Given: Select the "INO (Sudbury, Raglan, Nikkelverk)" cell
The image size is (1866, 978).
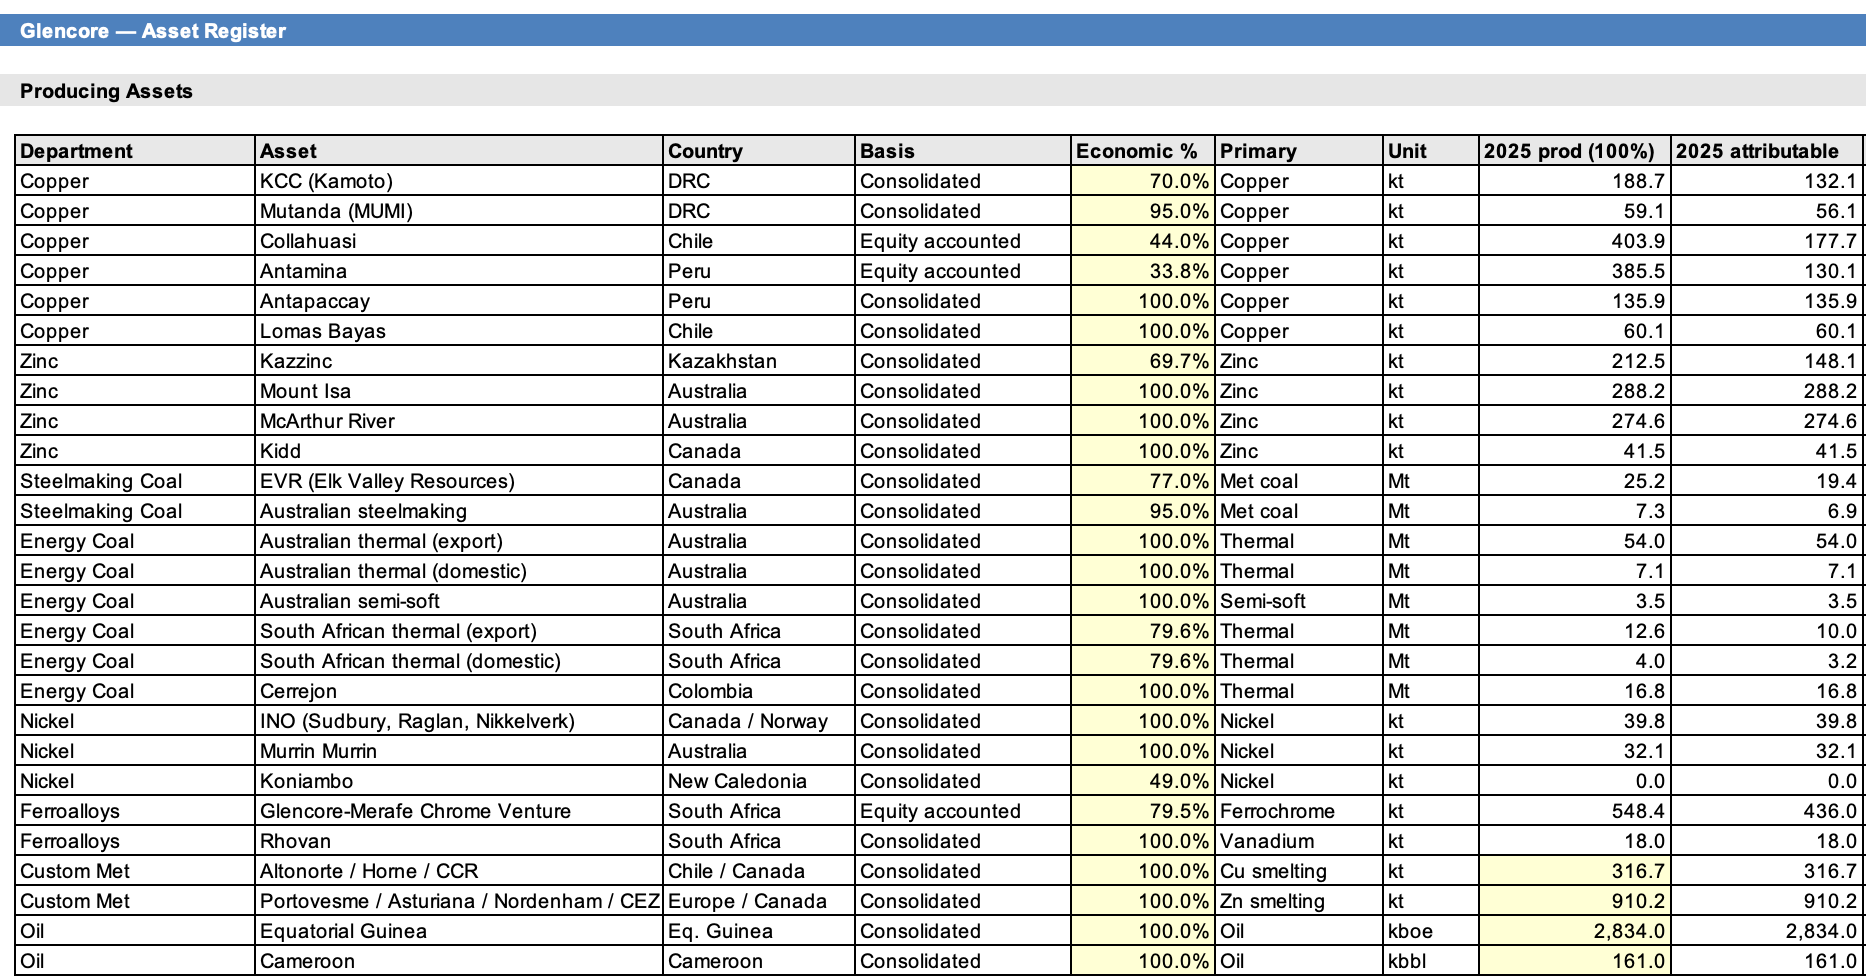Looking at the screenshot, I should pyautogui.click(x=459, y=721).
